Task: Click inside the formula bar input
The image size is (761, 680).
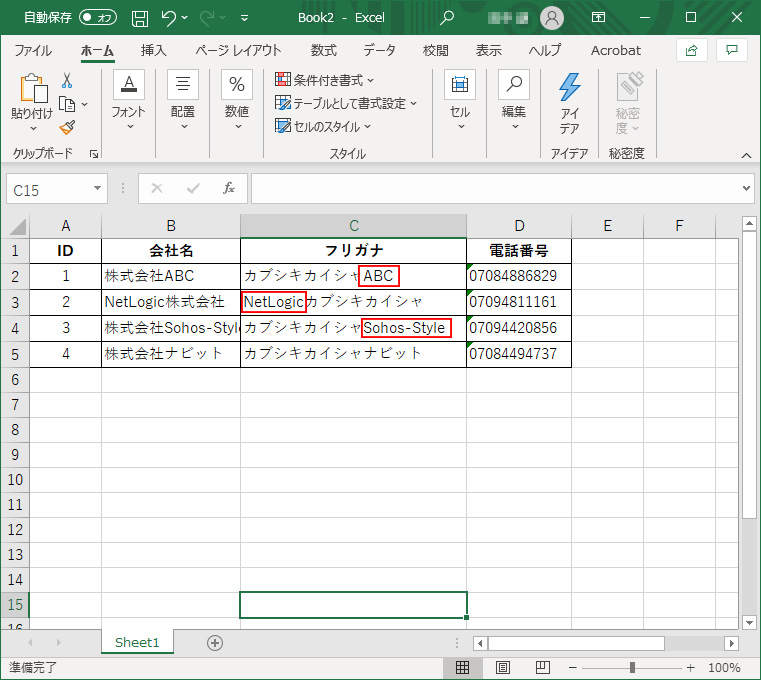Action: [x=495, y=188]
